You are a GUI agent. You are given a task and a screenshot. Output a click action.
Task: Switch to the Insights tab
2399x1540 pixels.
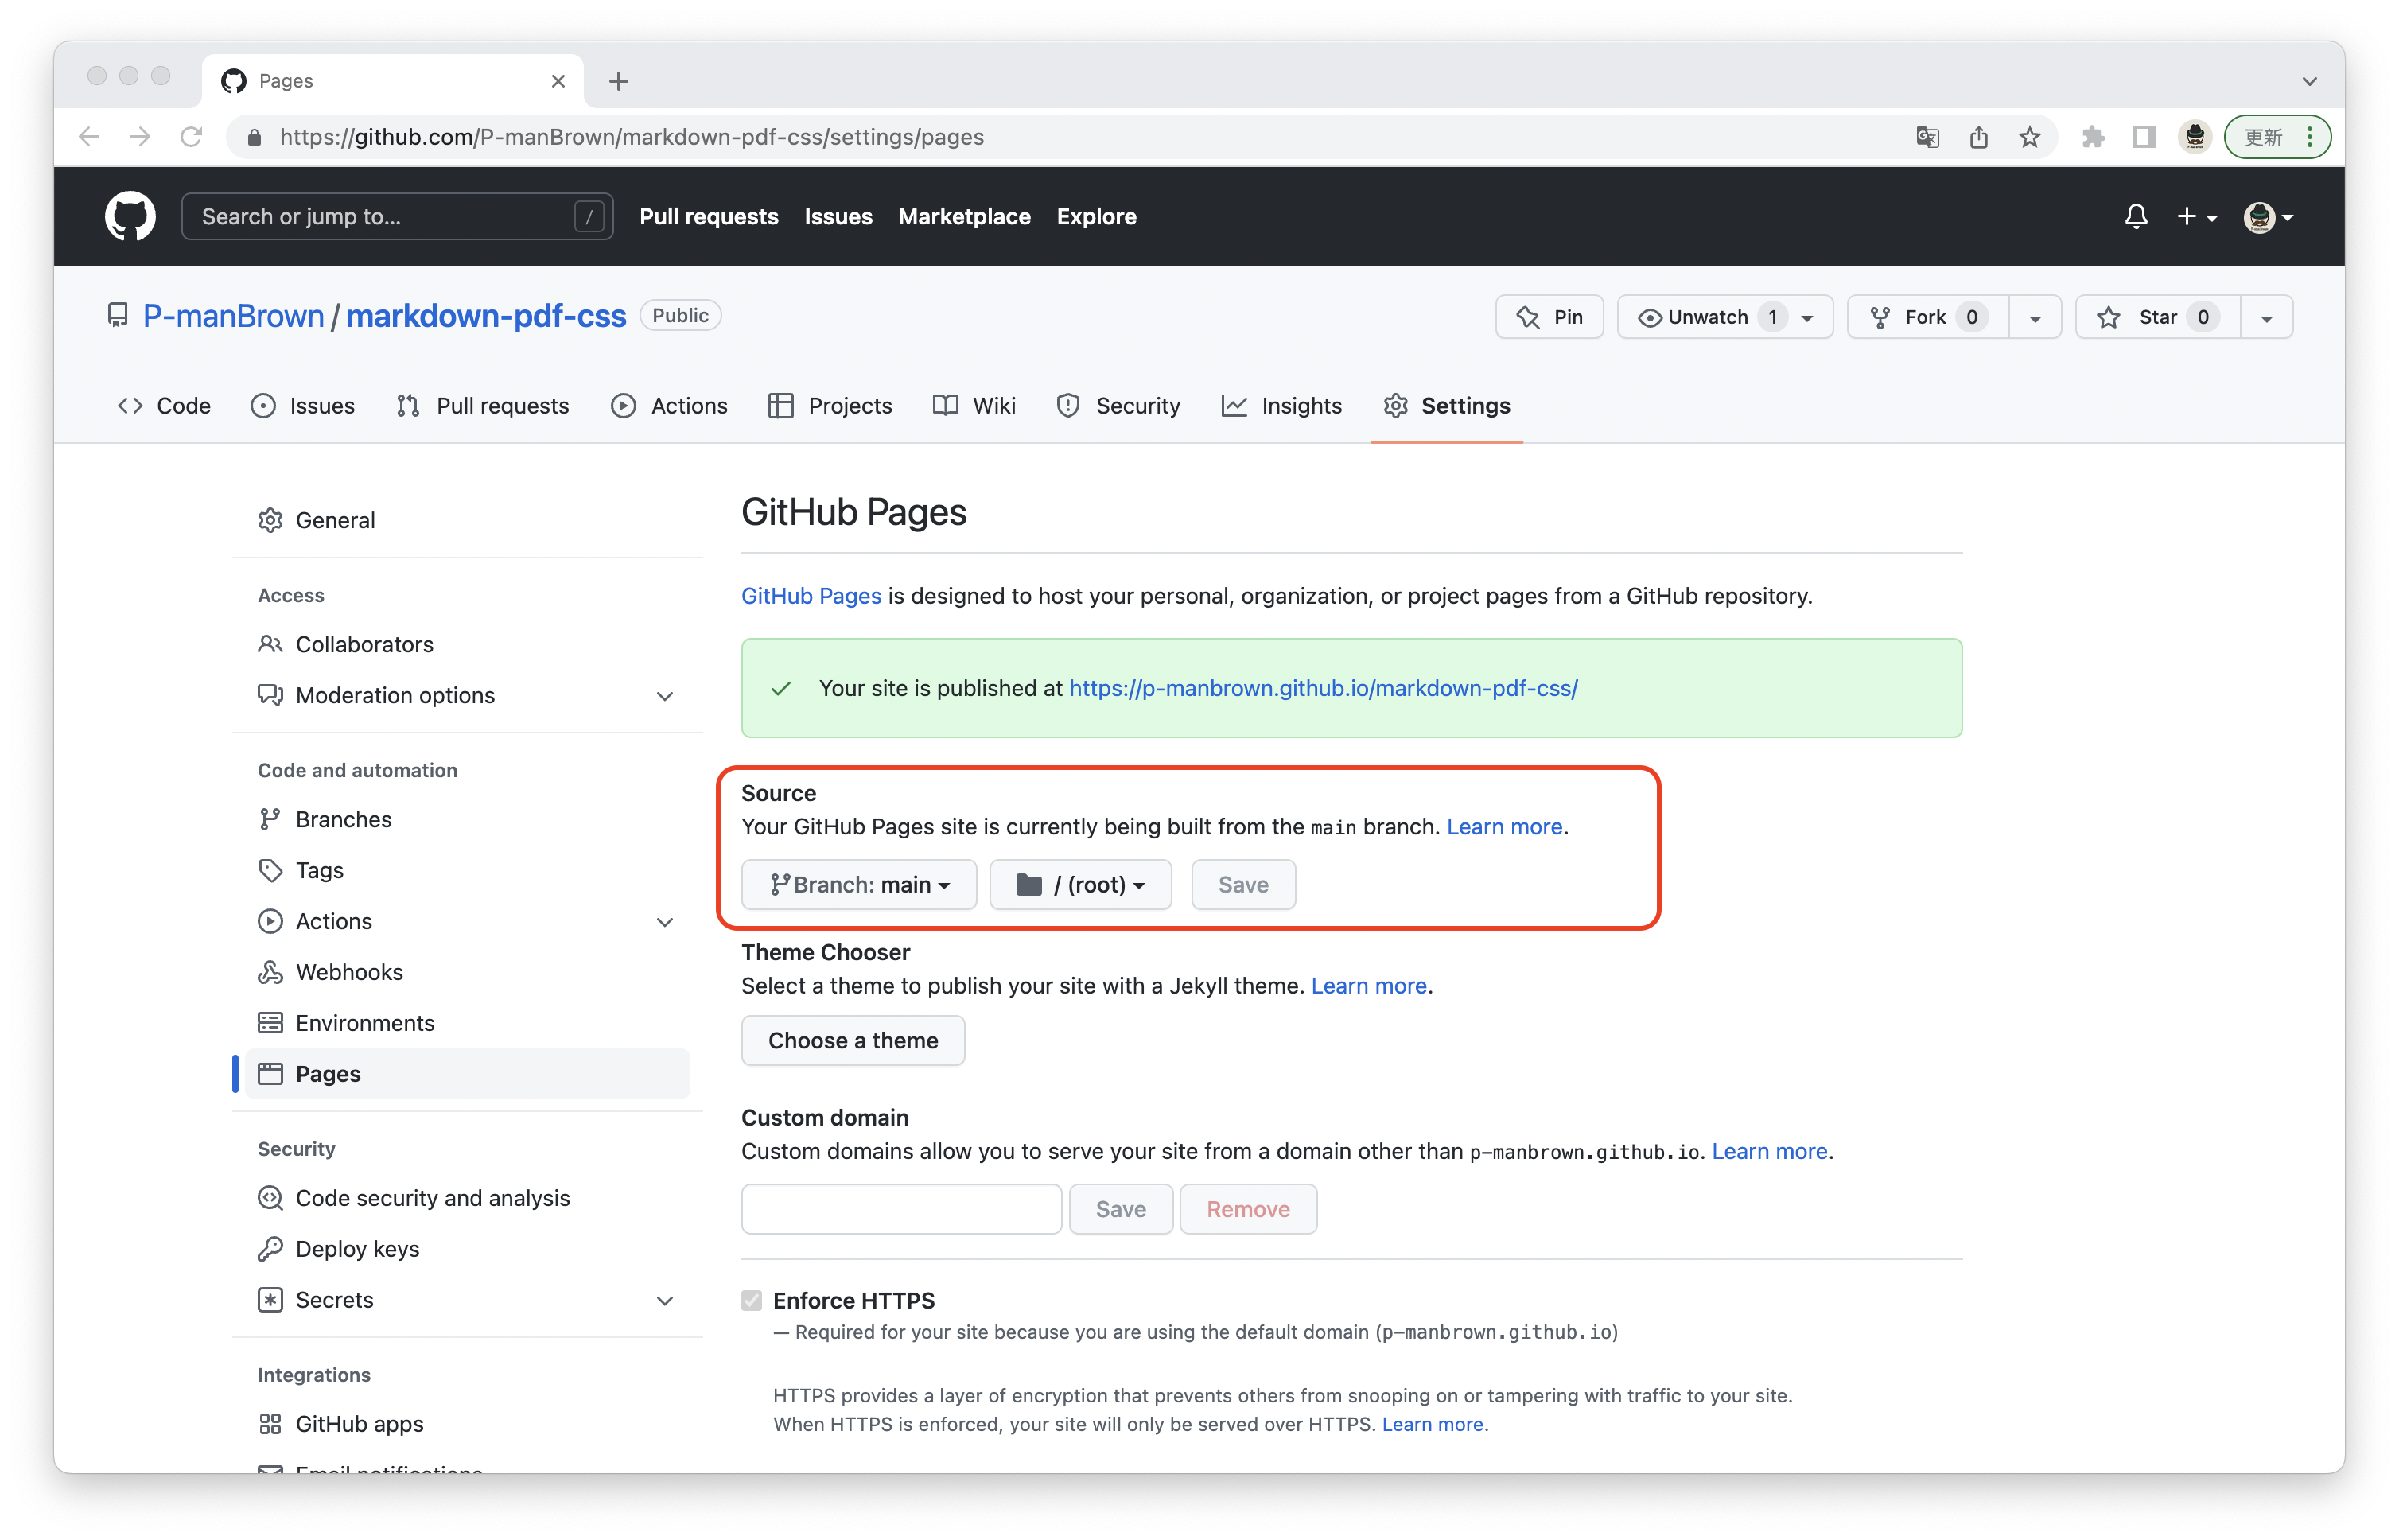(1282, 406)
